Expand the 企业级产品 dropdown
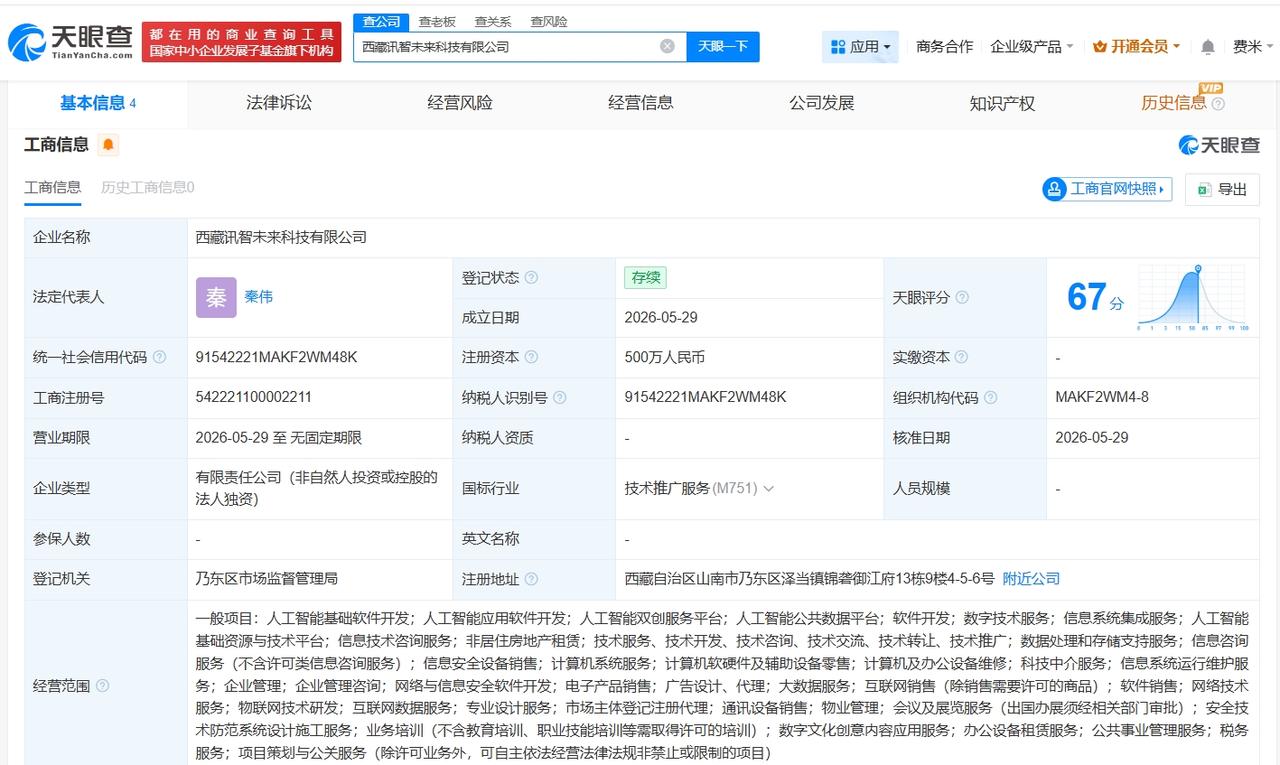 click(1032, 47)
